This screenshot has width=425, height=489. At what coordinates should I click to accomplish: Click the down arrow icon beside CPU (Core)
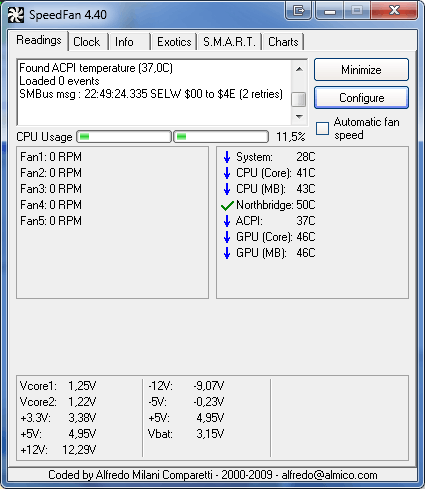pos(227,173)
